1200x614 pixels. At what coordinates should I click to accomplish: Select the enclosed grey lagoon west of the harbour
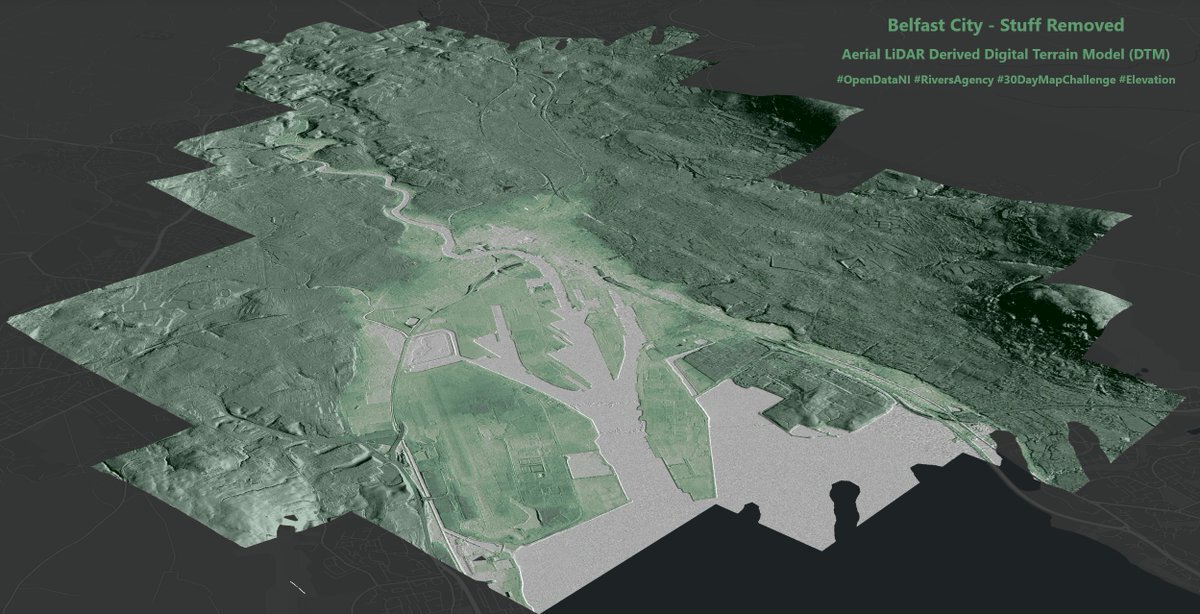pyautogui.click(x=431, y=349)
